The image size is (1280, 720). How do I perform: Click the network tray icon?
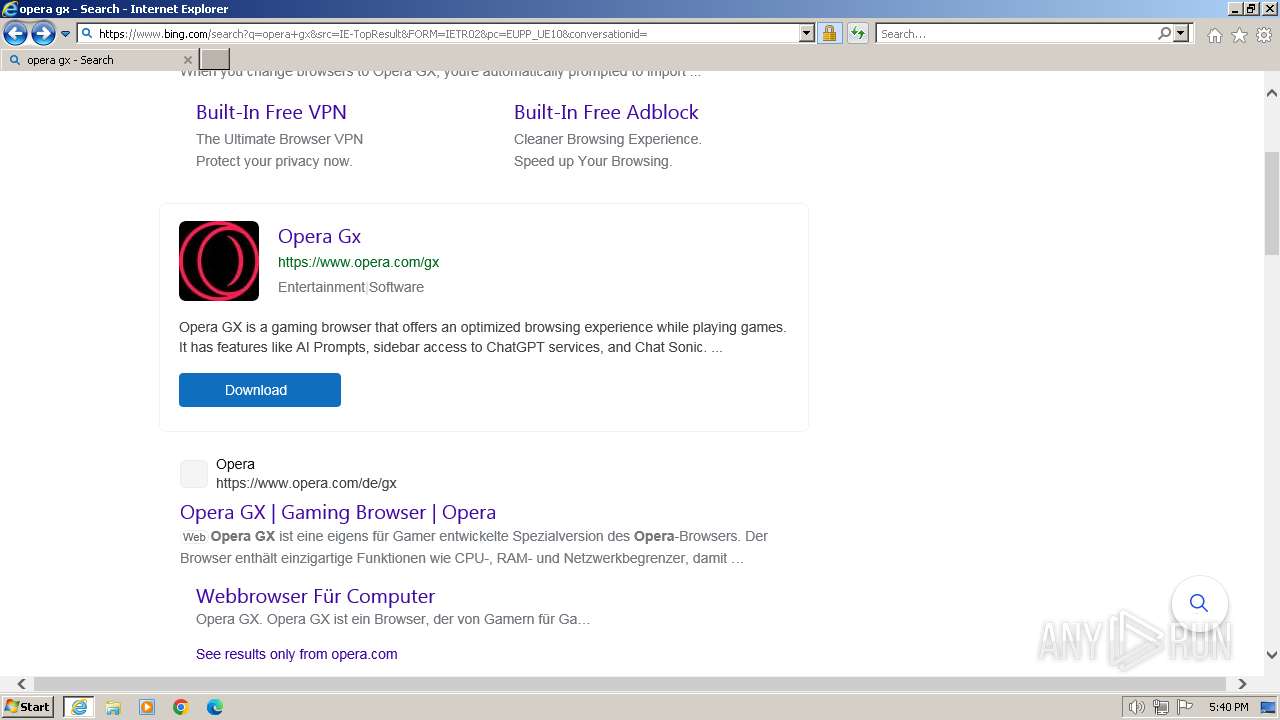(1161, 707)
